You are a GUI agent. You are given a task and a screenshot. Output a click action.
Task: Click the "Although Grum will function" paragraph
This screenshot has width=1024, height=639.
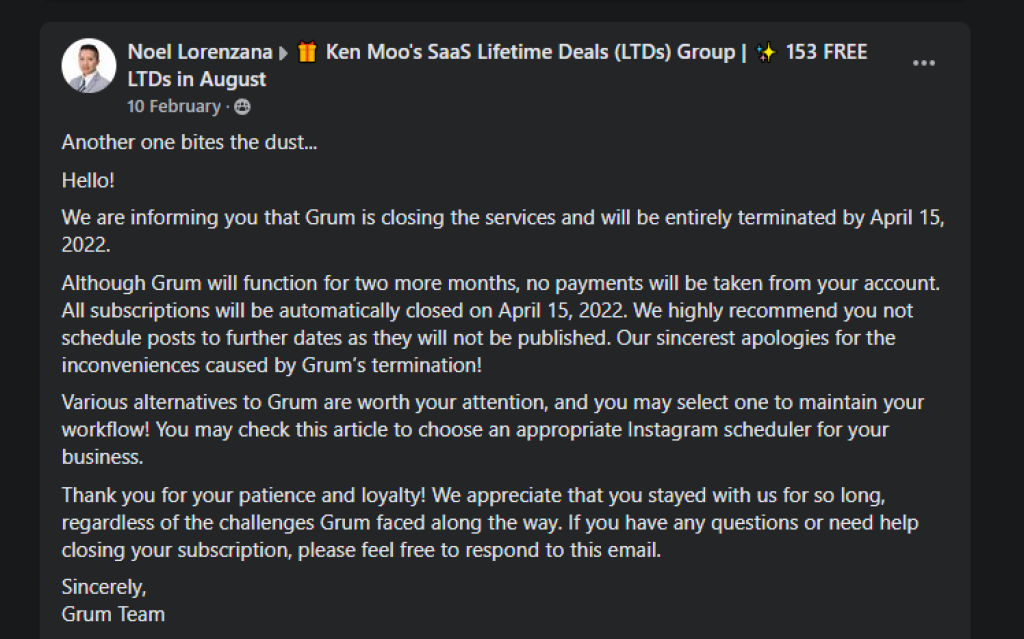coord(501,323)
